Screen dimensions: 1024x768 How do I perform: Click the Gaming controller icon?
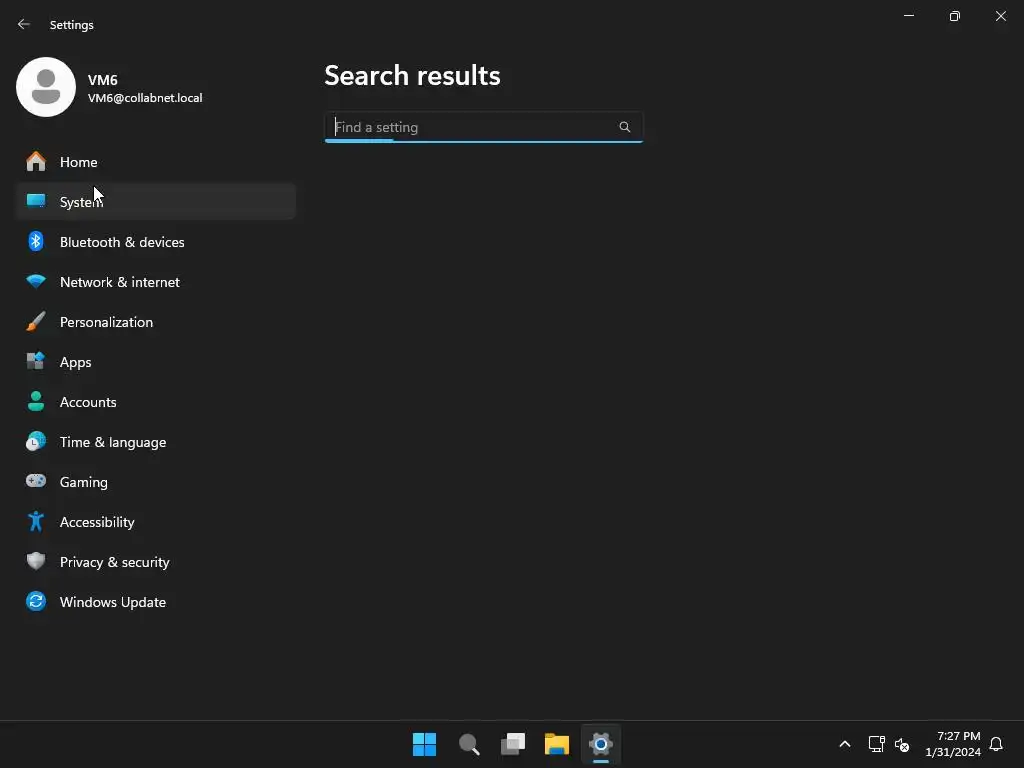point(36,481)
